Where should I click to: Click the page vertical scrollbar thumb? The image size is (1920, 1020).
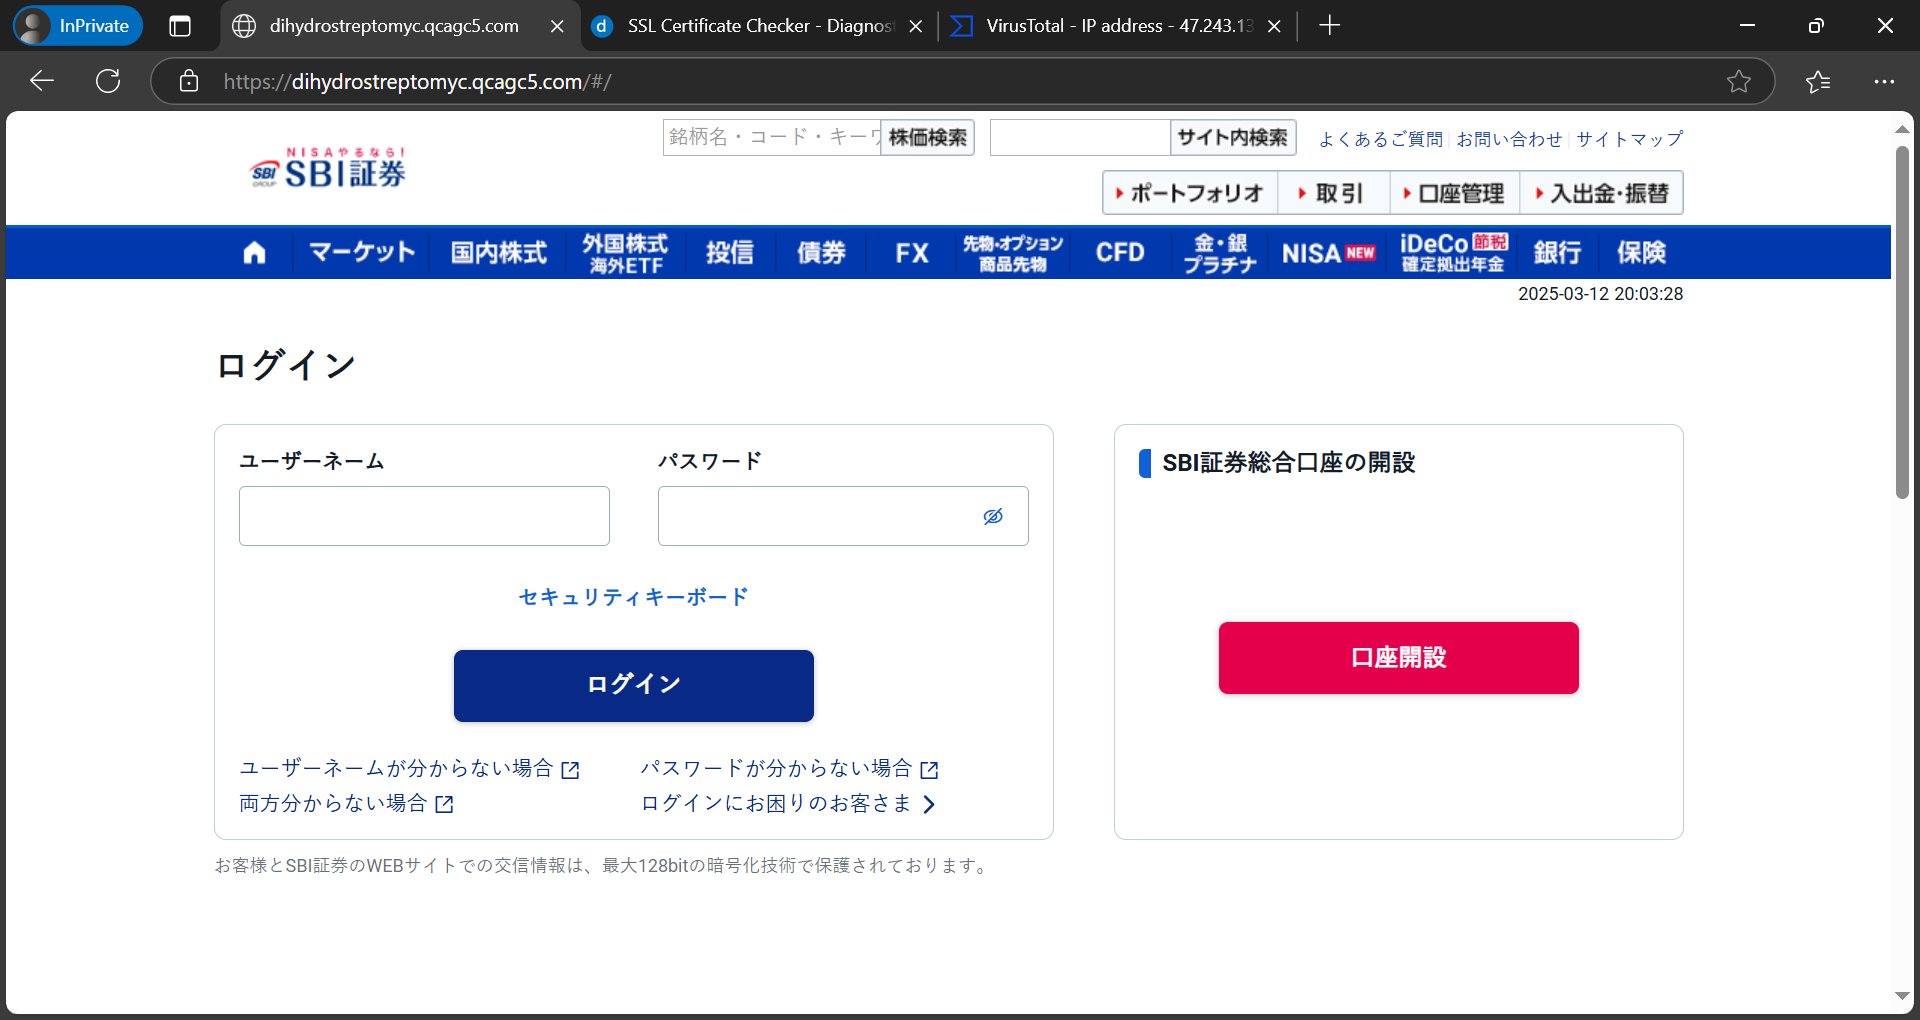click(x=1902, y=322)
